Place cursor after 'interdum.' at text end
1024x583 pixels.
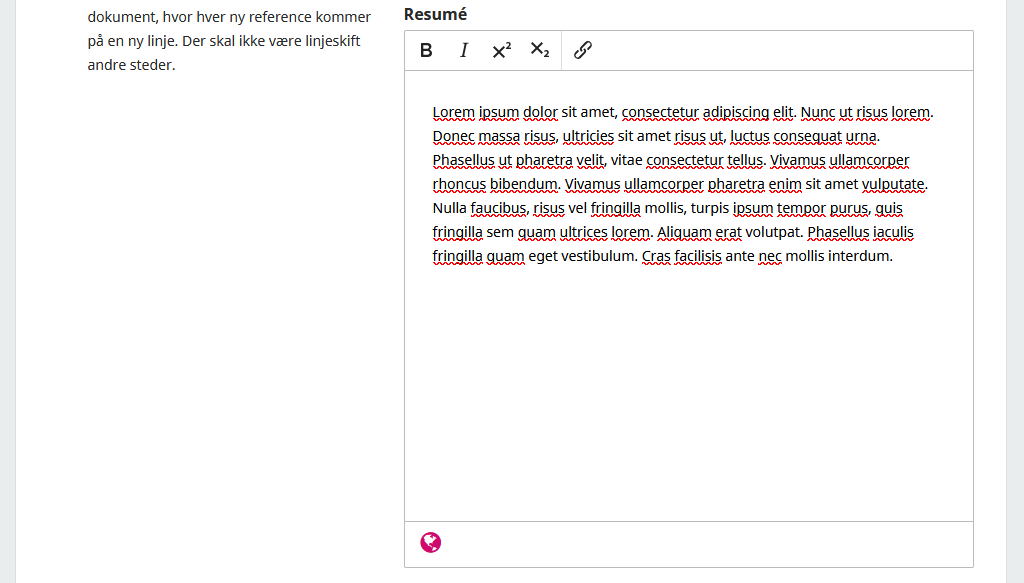pos(893,256)
